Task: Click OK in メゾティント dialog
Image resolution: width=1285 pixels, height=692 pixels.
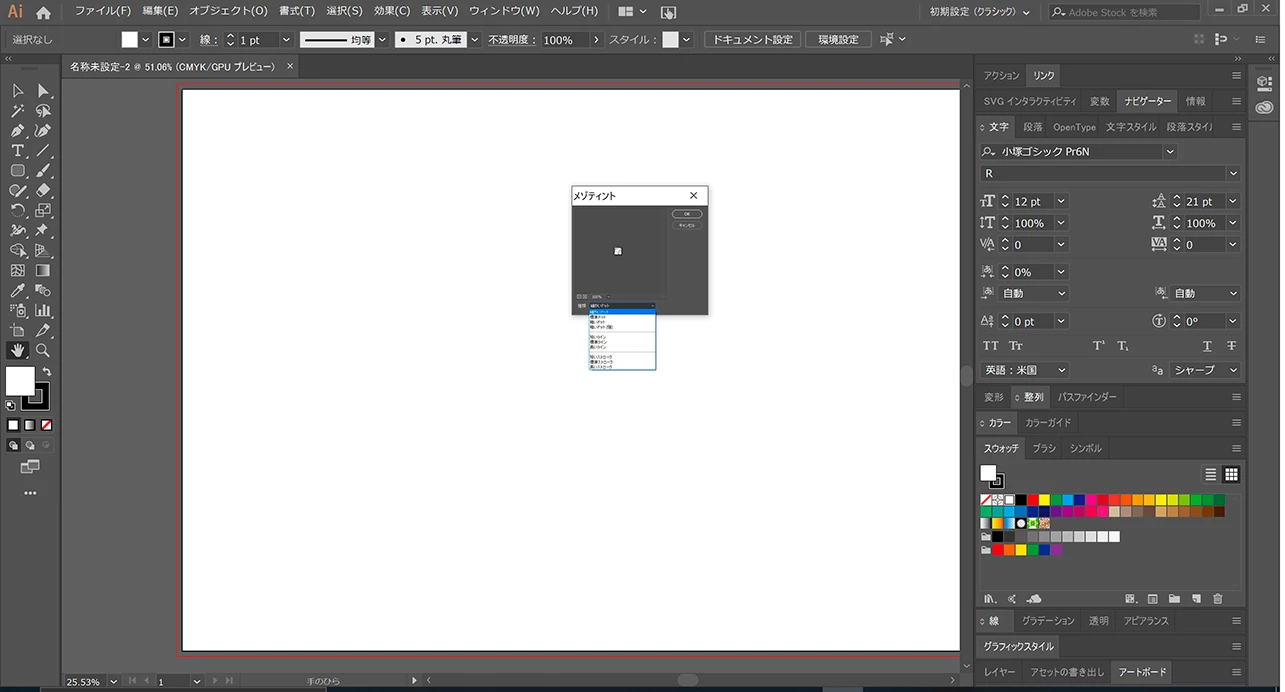Action: pos(687,214)
